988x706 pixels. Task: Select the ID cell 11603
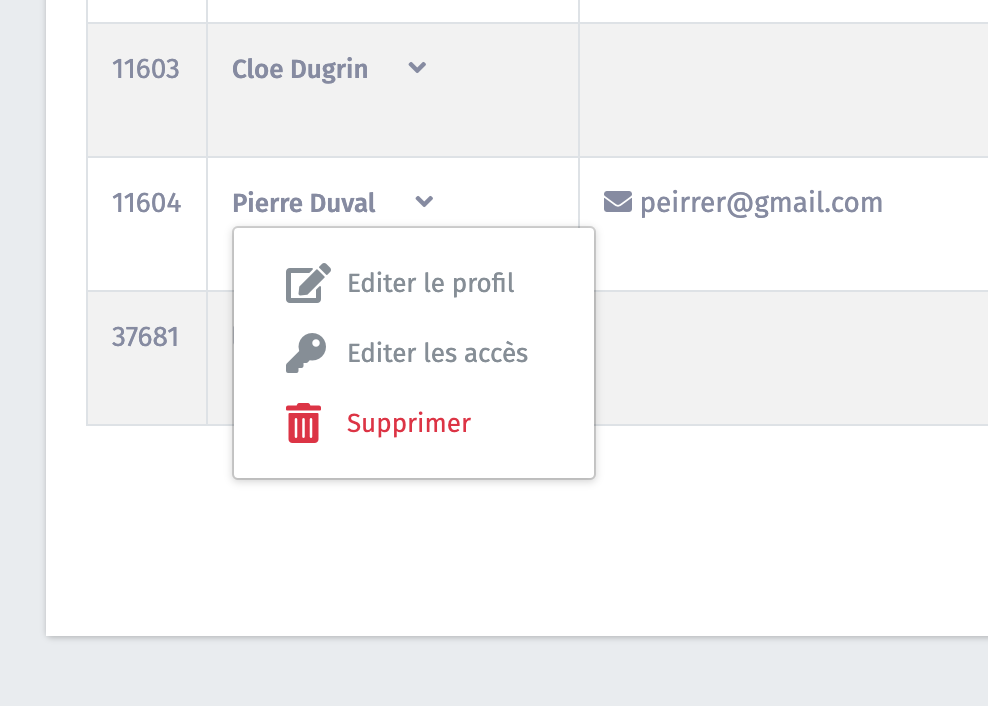click(x=146, y=69)
